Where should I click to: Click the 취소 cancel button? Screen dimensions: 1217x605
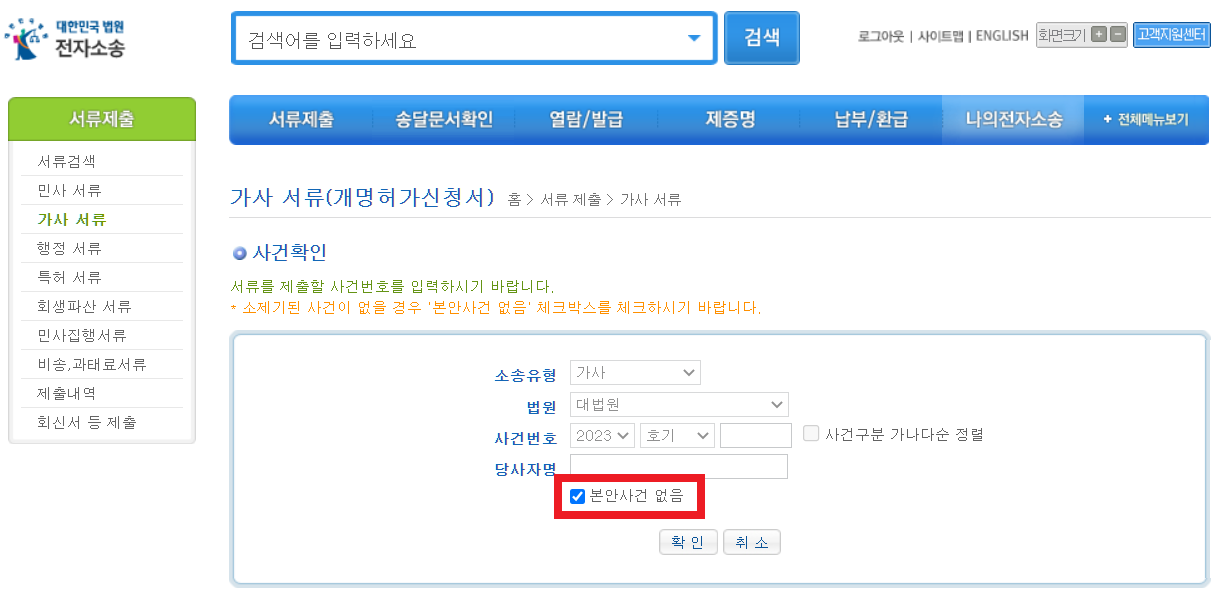point(752,541)
